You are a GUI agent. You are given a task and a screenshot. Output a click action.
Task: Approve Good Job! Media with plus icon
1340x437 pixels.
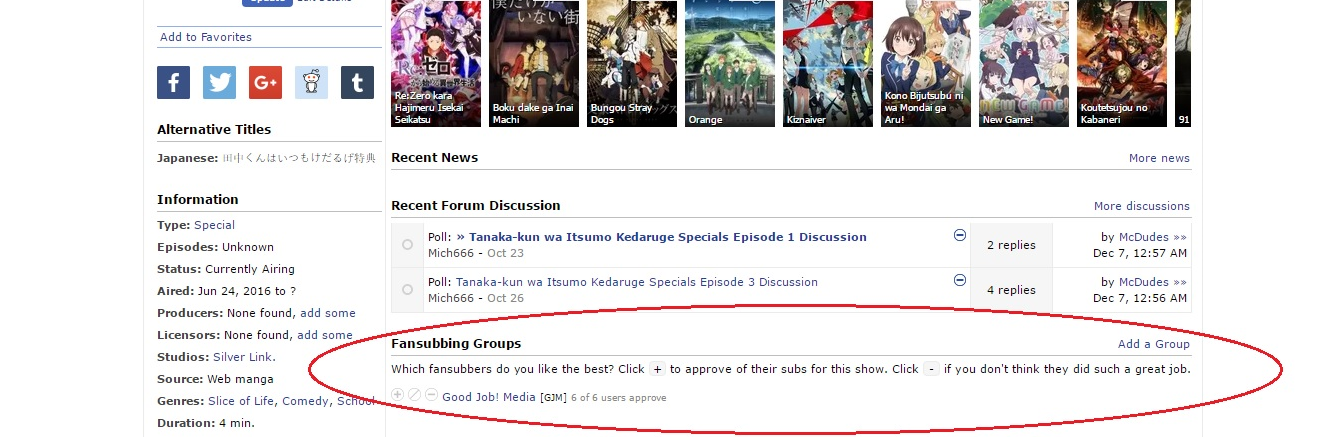(398, 396)
